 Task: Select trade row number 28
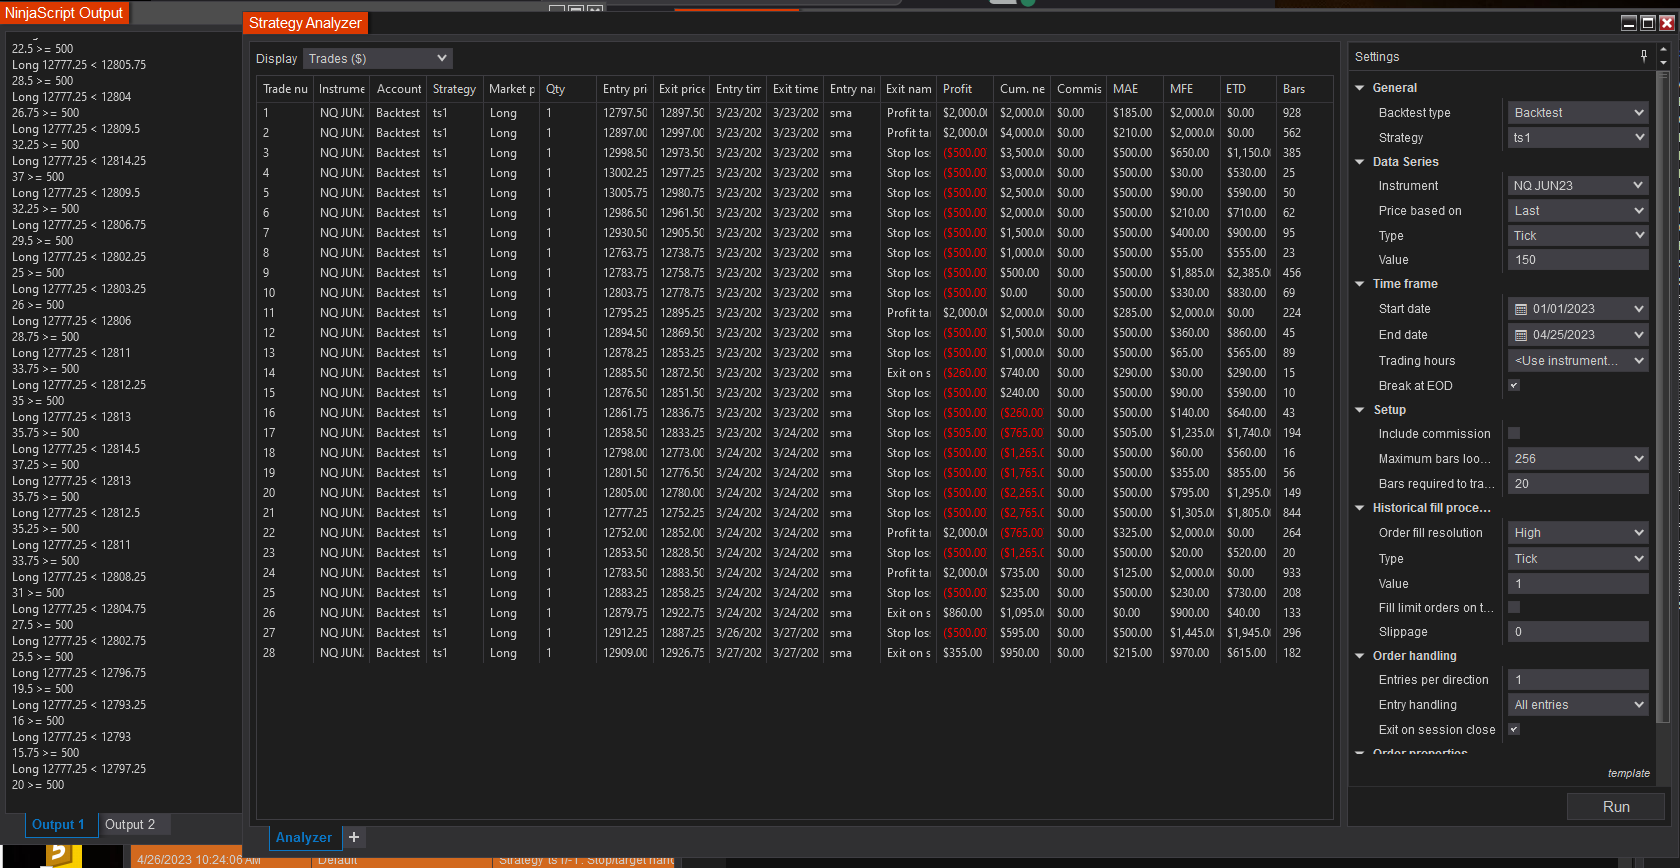795,653
